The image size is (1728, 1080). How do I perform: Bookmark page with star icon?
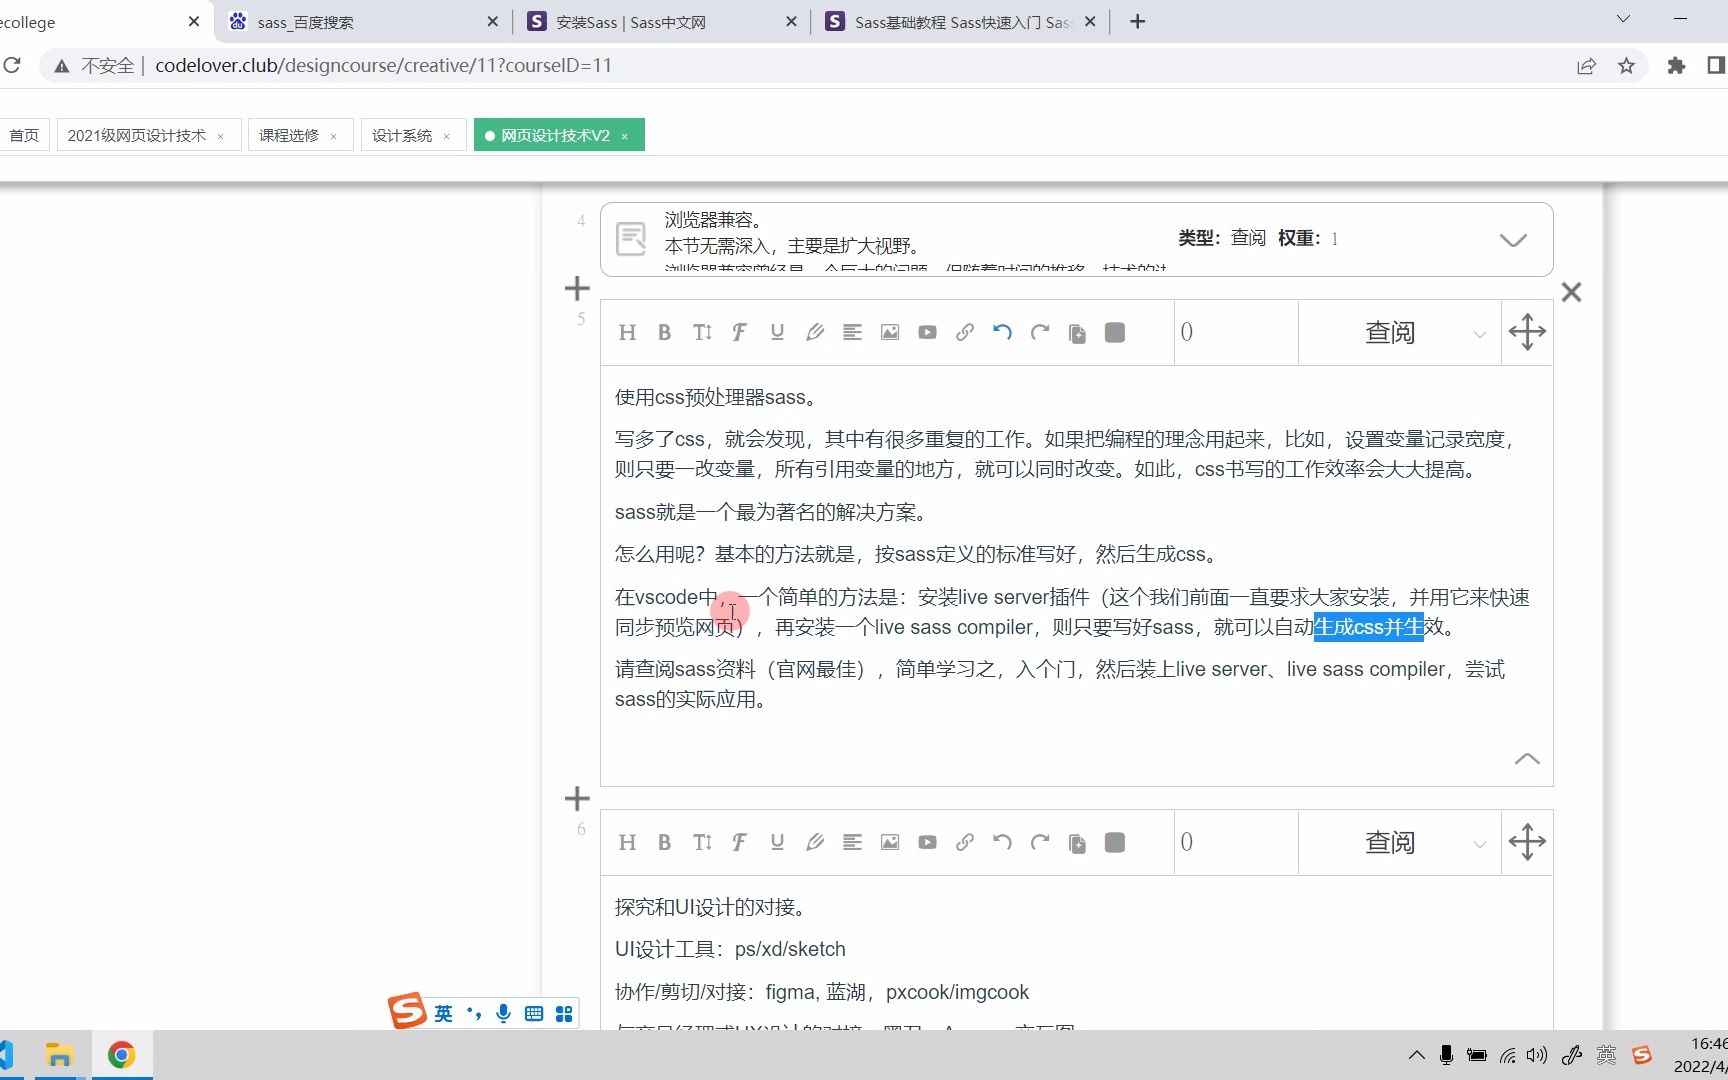click(1627, 66)
